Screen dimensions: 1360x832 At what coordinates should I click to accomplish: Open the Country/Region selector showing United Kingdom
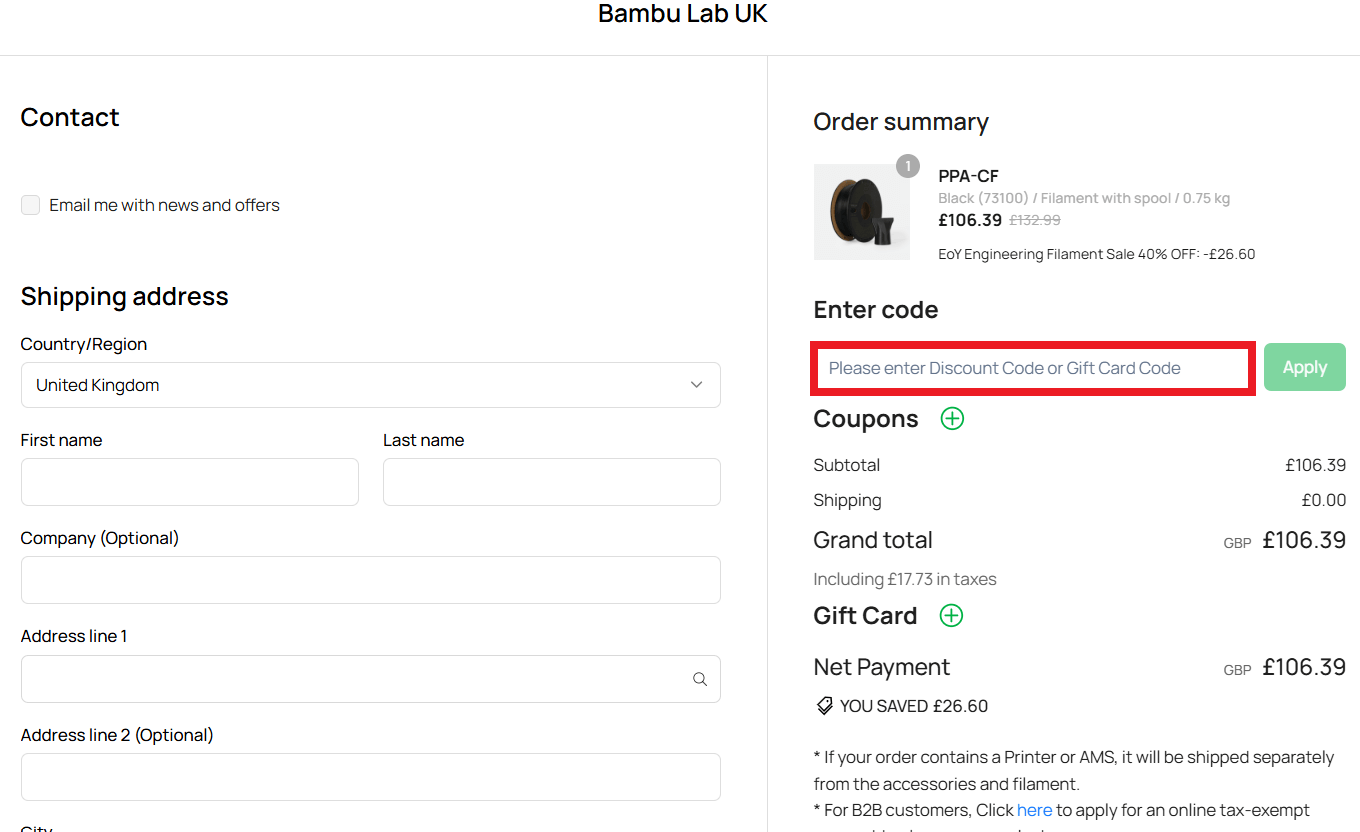click(370, 384)
